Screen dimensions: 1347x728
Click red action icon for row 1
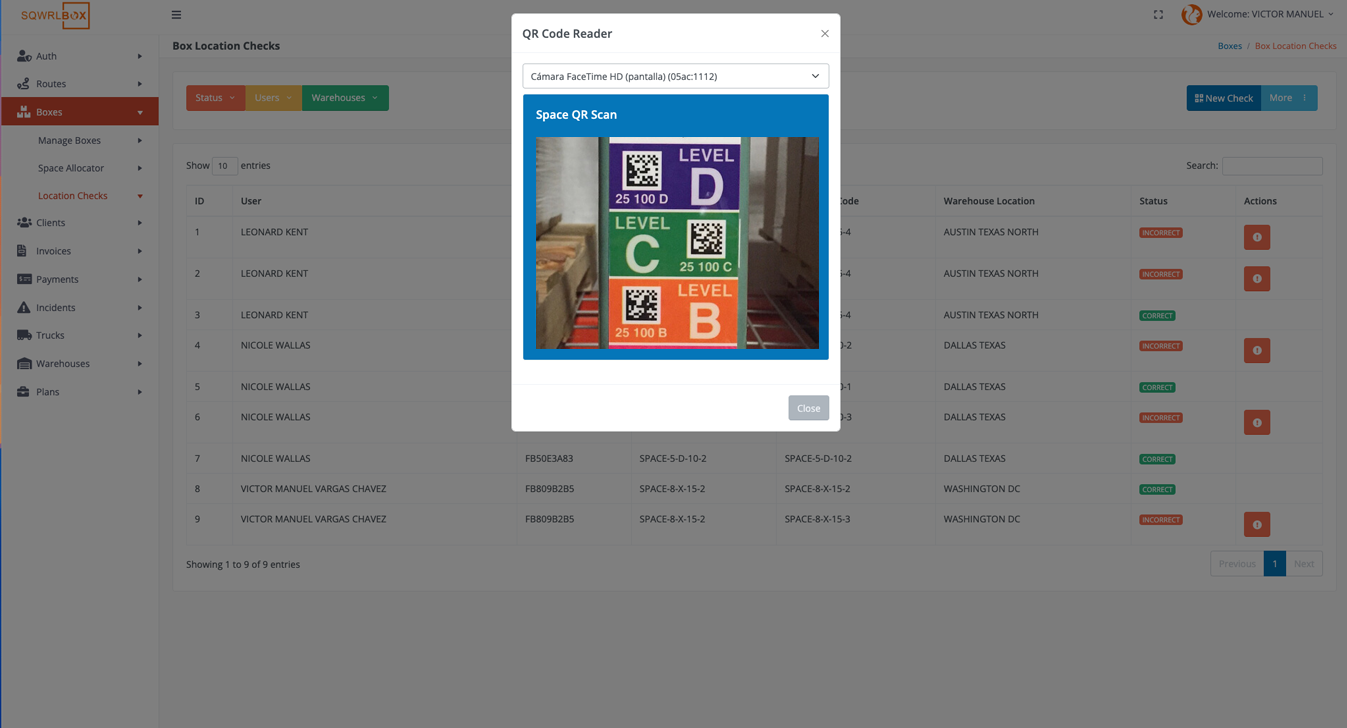[x=1256, y=237]
